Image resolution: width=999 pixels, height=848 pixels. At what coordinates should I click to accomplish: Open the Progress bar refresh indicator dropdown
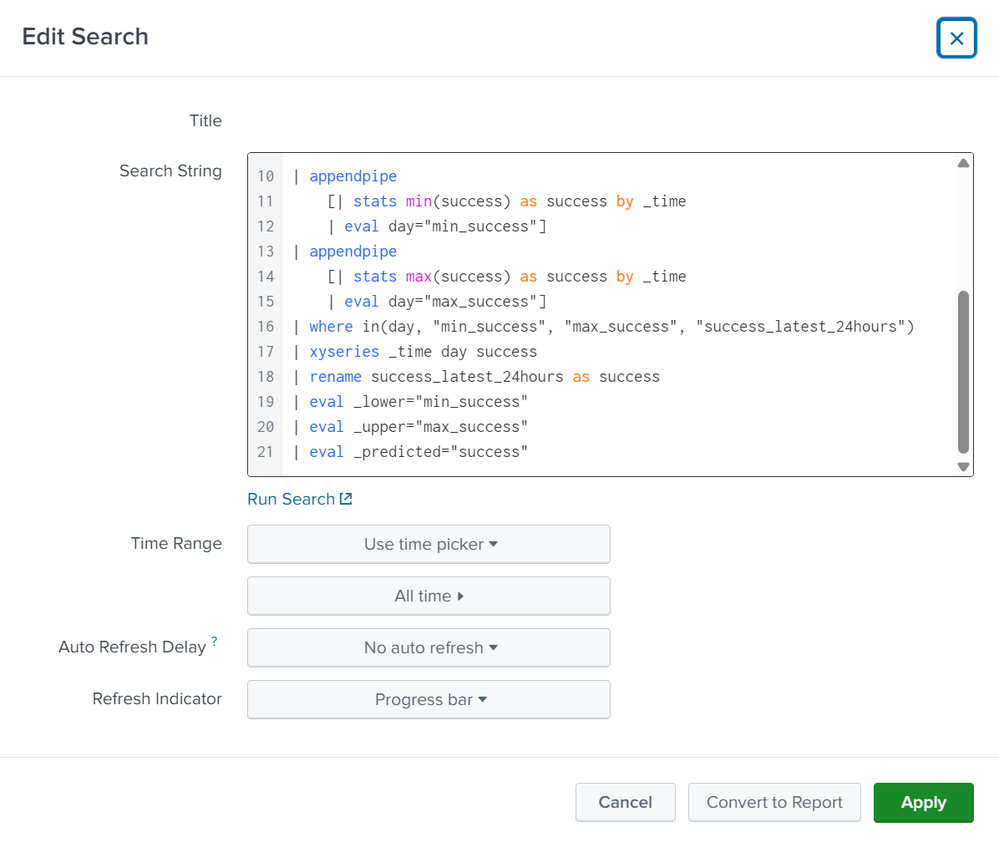click(x=428, y=699)
